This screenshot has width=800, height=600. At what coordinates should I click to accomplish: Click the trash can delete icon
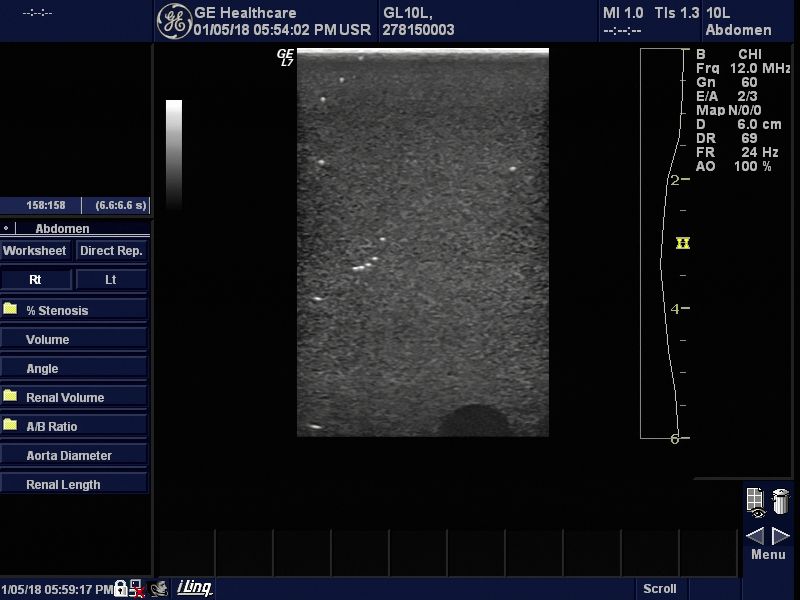click(781, 501)
